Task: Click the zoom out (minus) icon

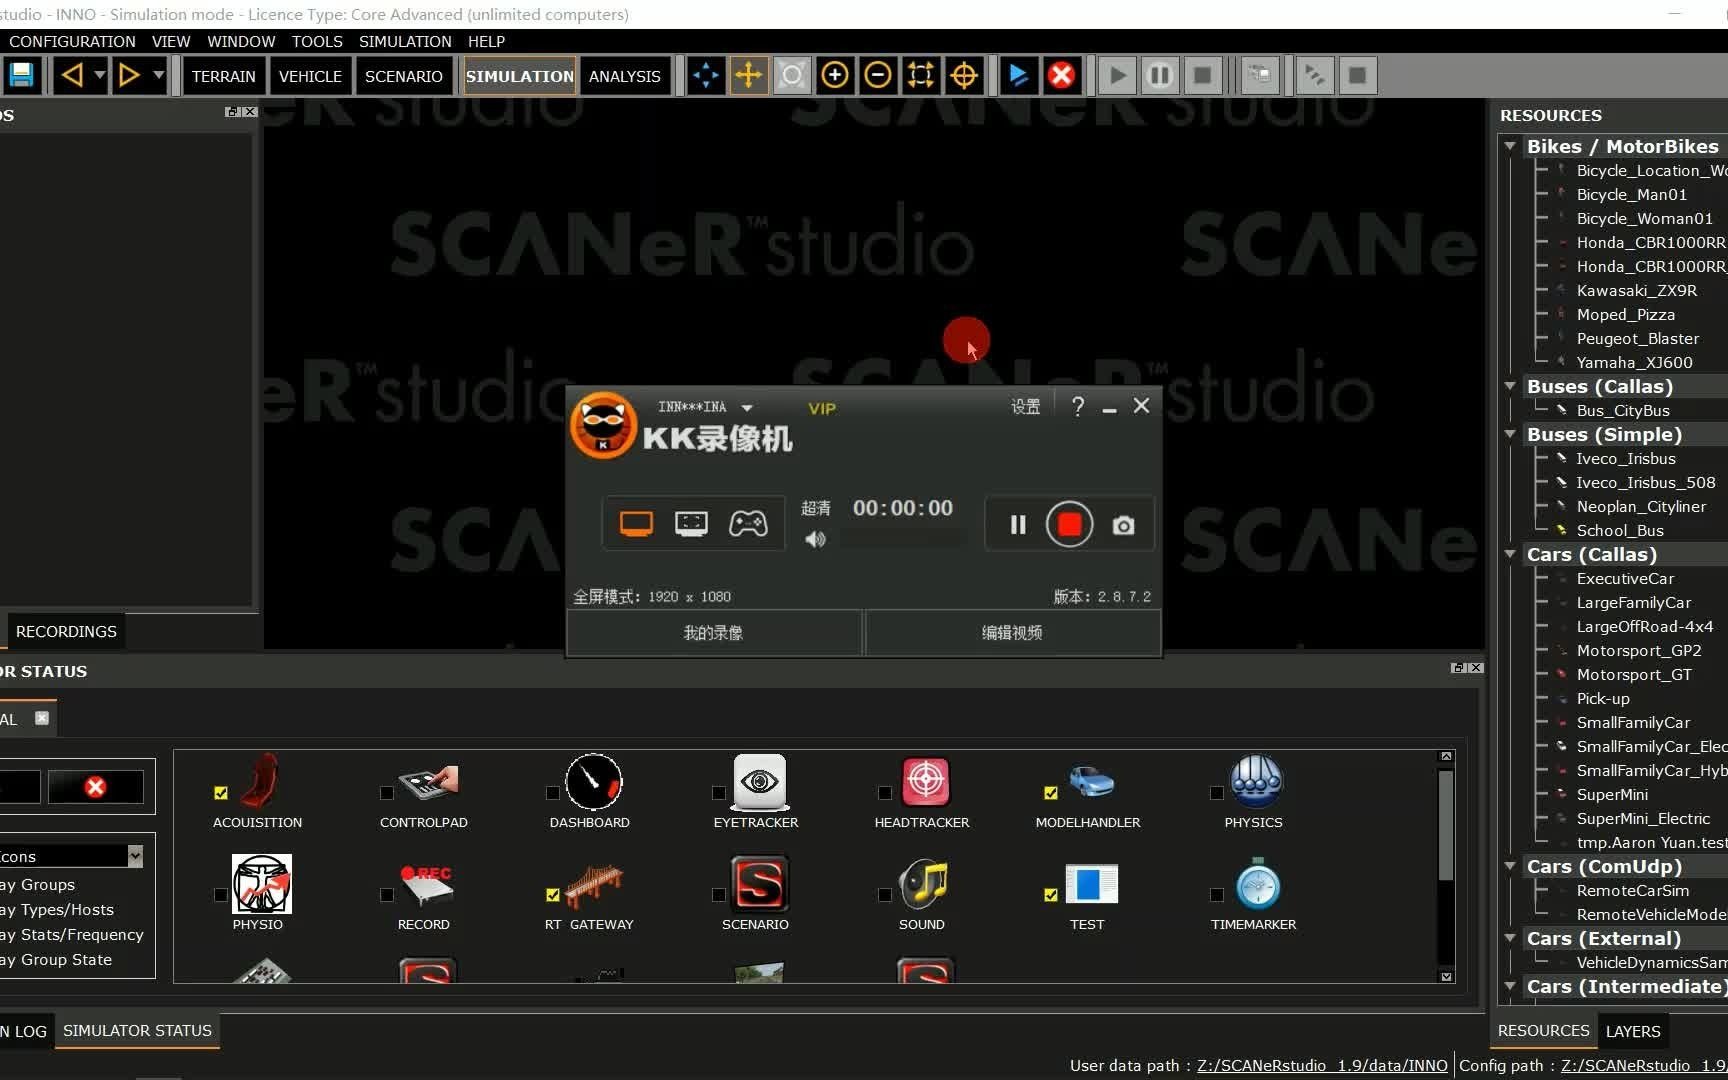Action: coord(878,75)
